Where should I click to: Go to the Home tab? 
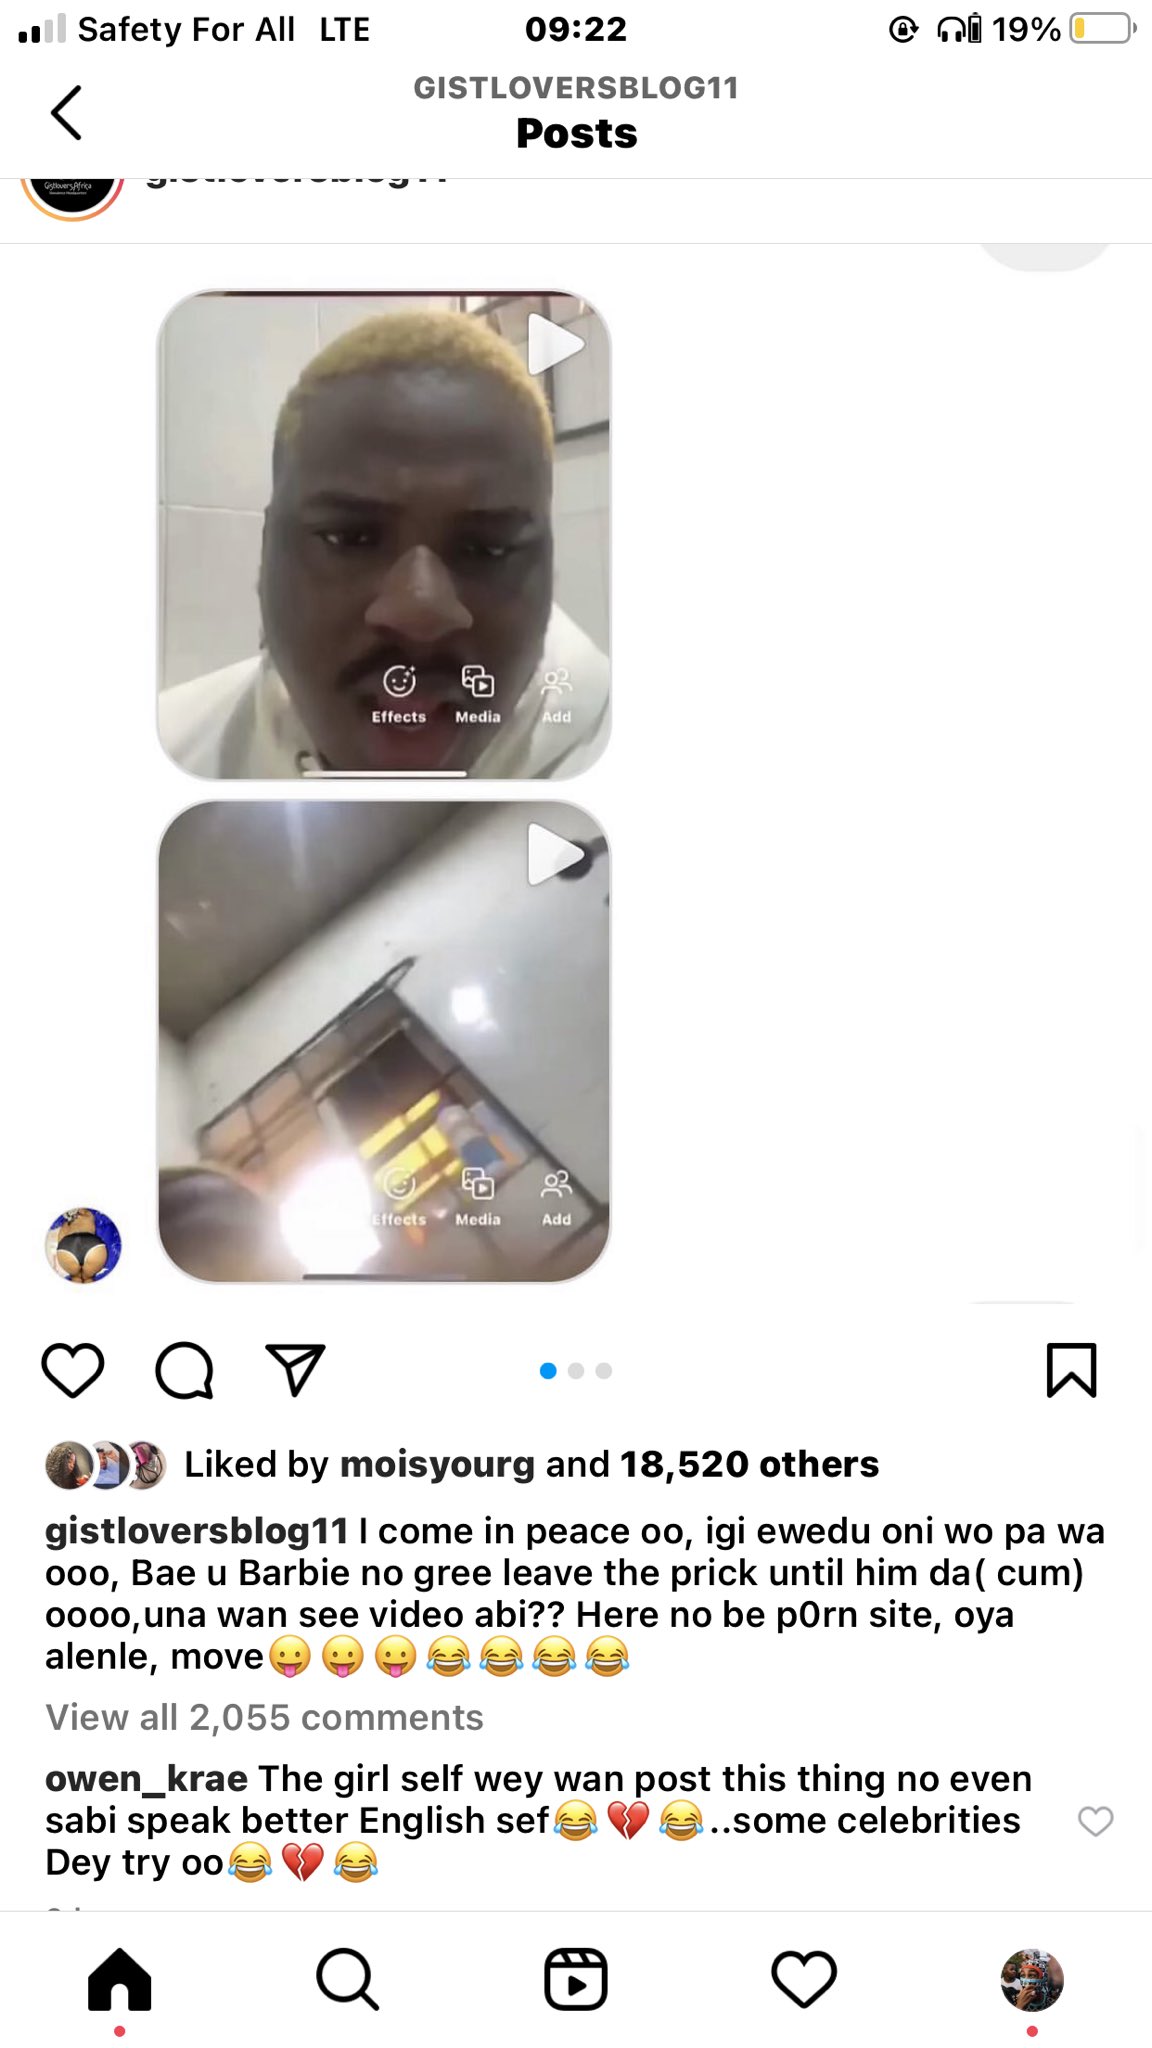pyautogui.click(x=120, y=1978)
